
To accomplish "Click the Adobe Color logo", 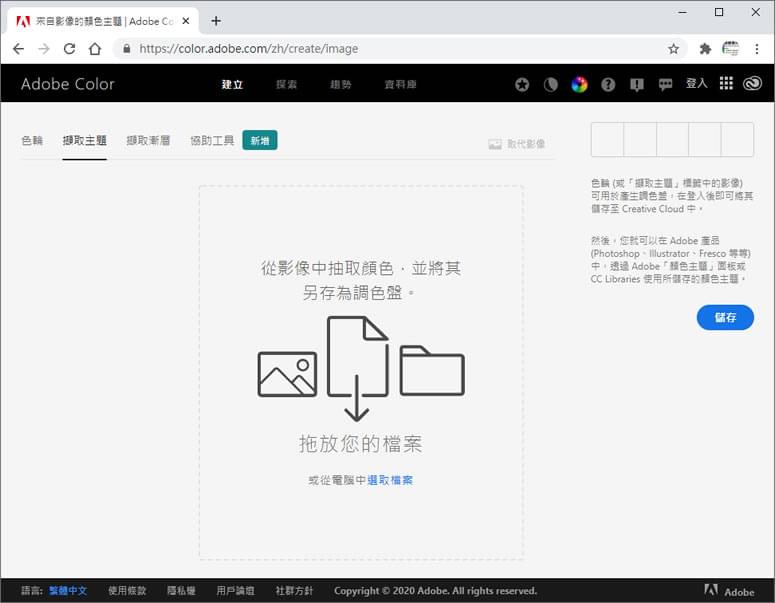I will click(68, 84).
